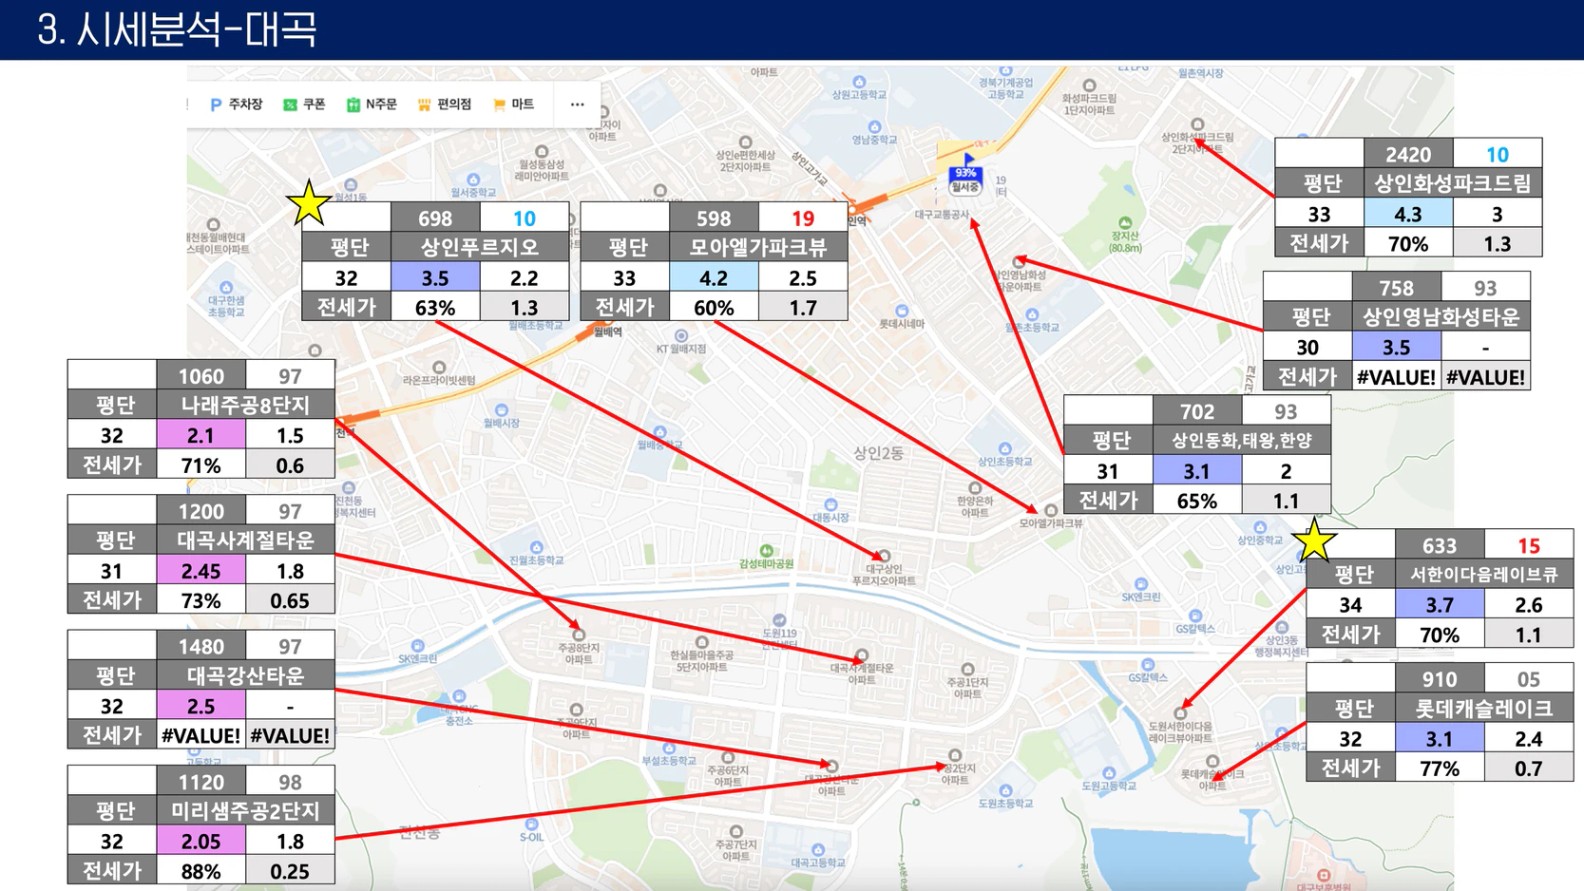
Task: Select the 모아엘가파크뷰 table header cell
Action: (758, 247)
